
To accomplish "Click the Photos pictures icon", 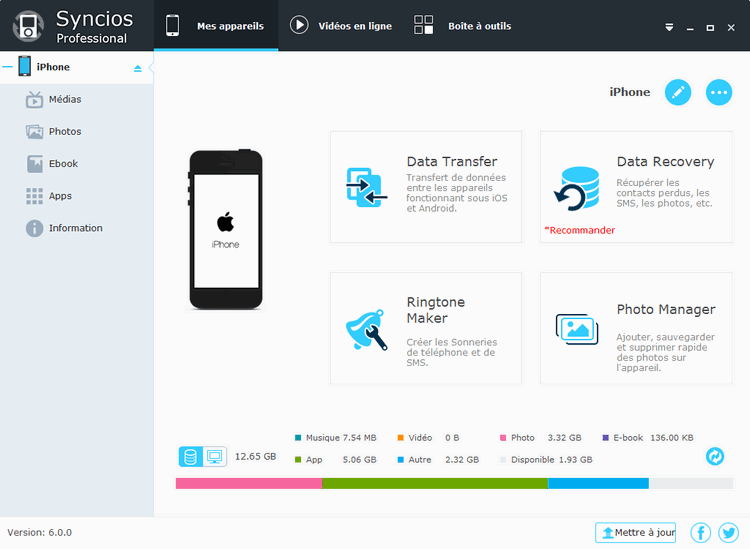I will point(34,132).
